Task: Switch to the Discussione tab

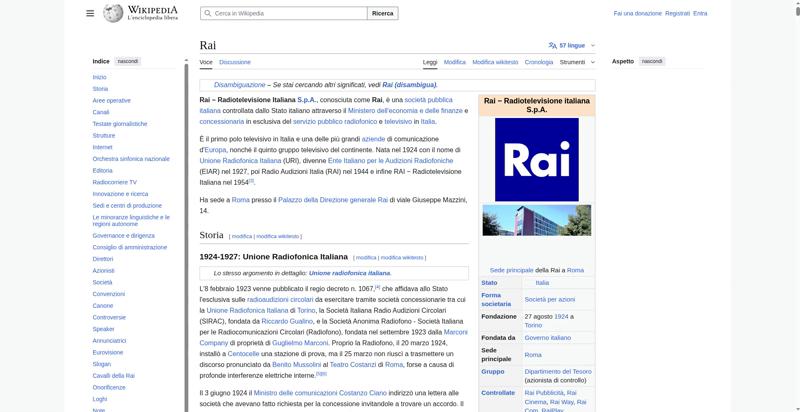Action: pyautogui.click(x=235, y=62)
